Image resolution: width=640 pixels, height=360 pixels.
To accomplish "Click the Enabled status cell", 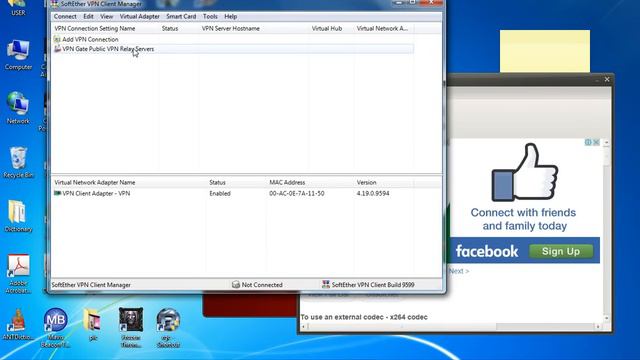I will tap(220, 193).
